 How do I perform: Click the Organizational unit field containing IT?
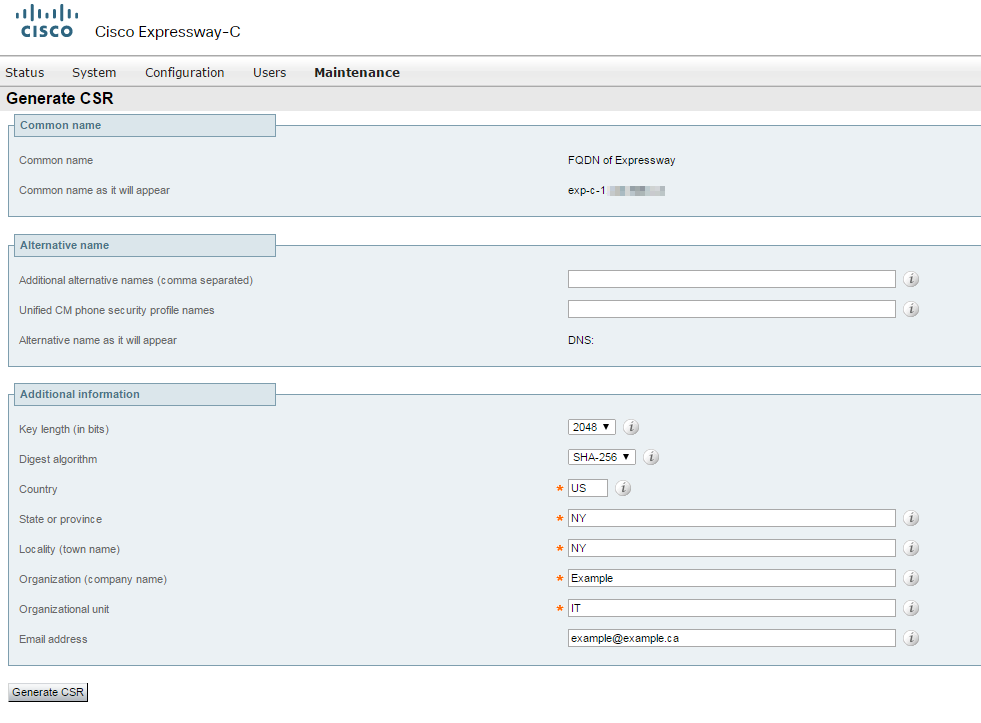click(x=731, y=608)
